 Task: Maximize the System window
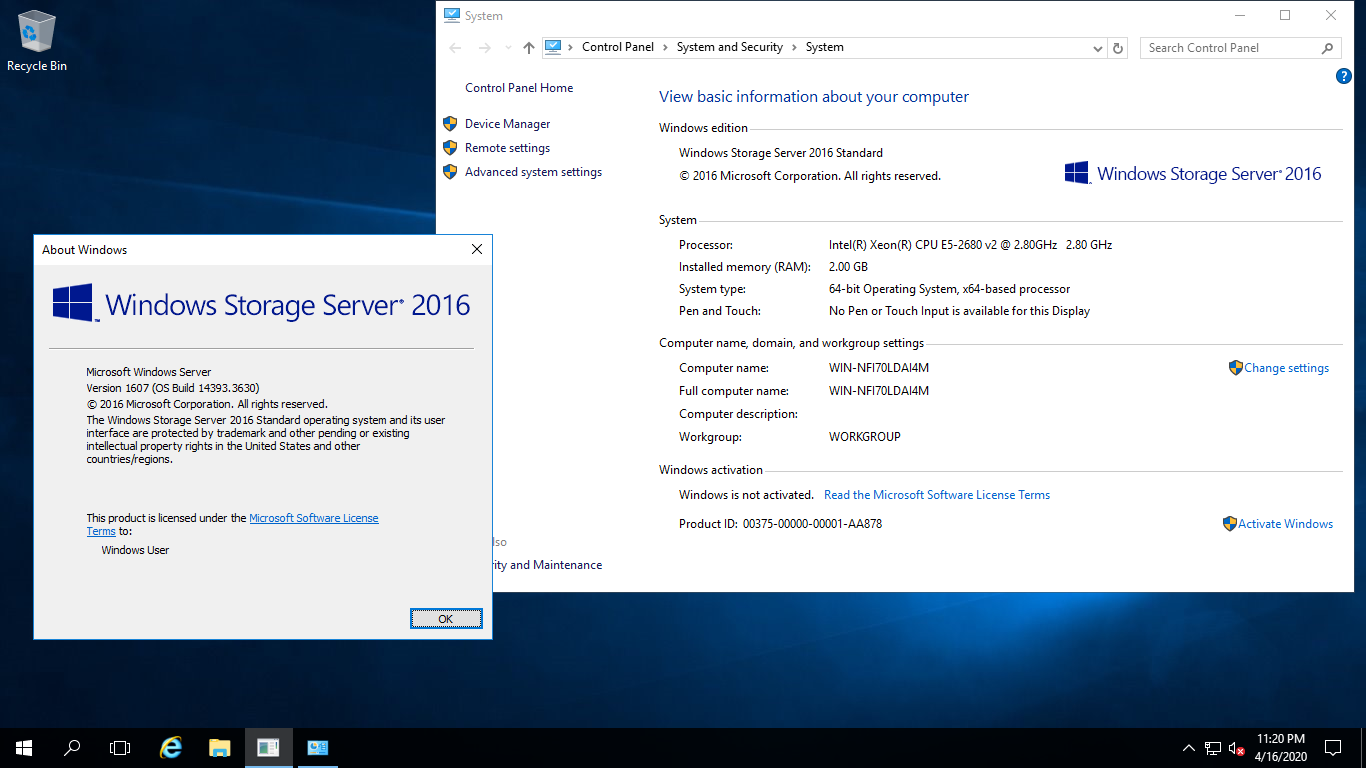coord(1285,15)
